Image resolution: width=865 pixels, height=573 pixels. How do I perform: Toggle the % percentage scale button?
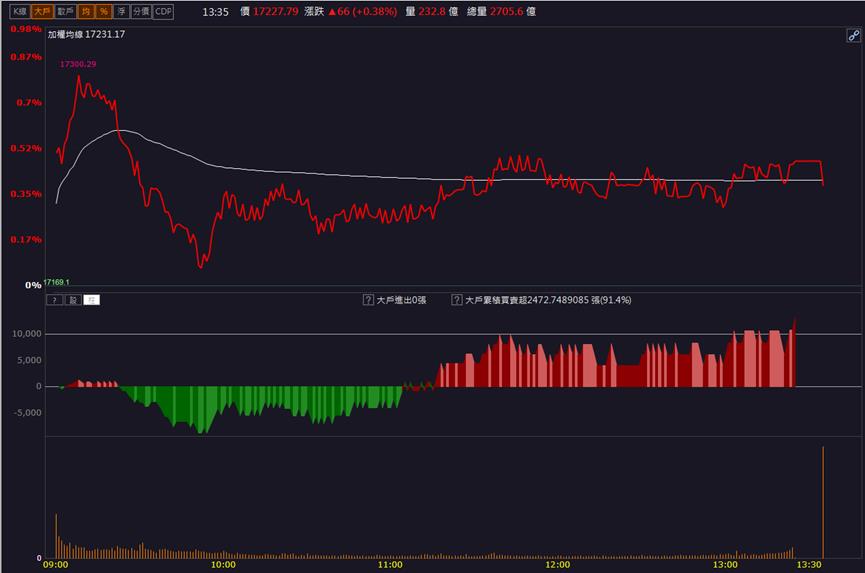[x=104, y=12]
